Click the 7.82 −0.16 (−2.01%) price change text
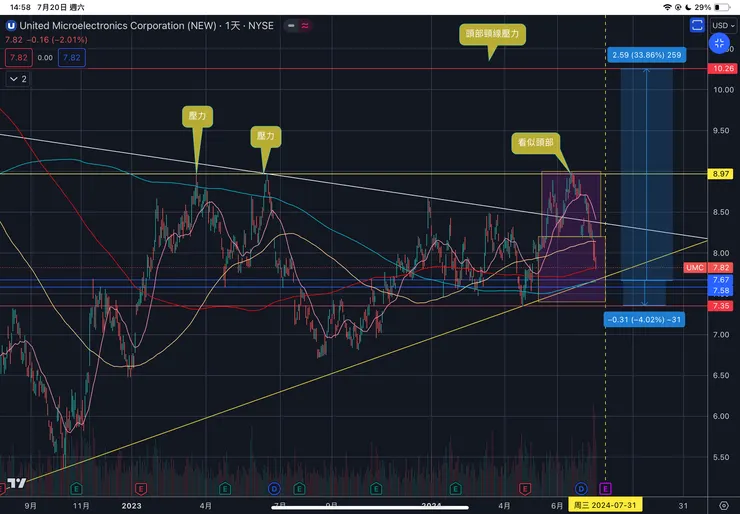The image size is (740, 514). coord(46,40)
